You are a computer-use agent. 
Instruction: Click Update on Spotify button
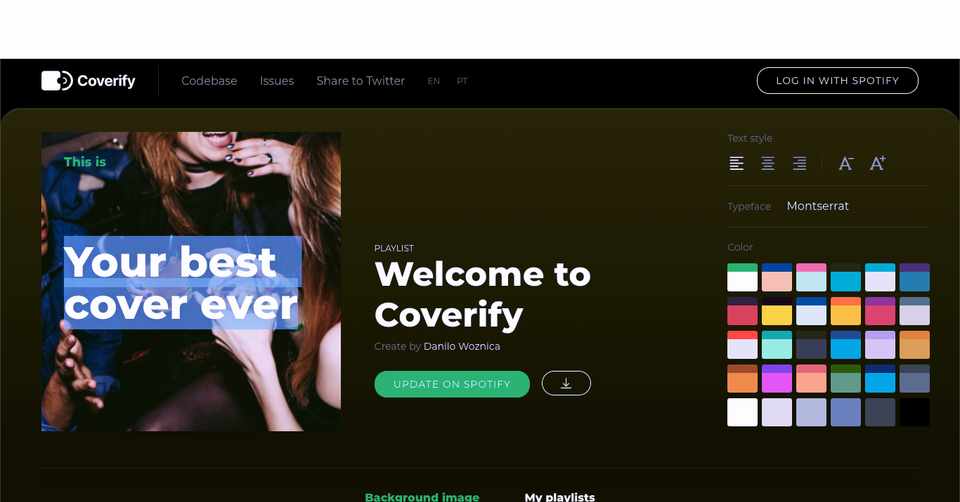tap(452, 384)
